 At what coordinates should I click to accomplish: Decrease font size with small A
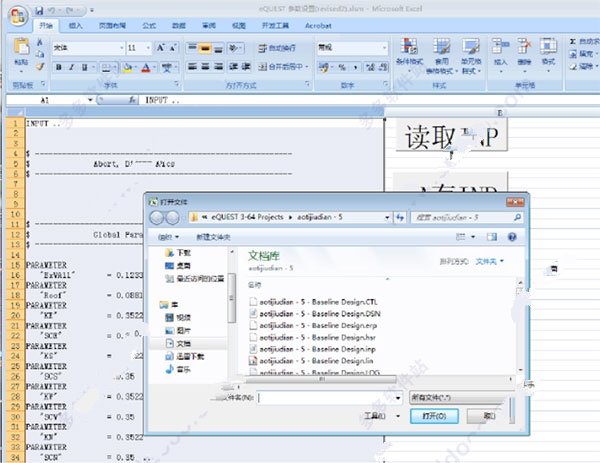[173, 48]
